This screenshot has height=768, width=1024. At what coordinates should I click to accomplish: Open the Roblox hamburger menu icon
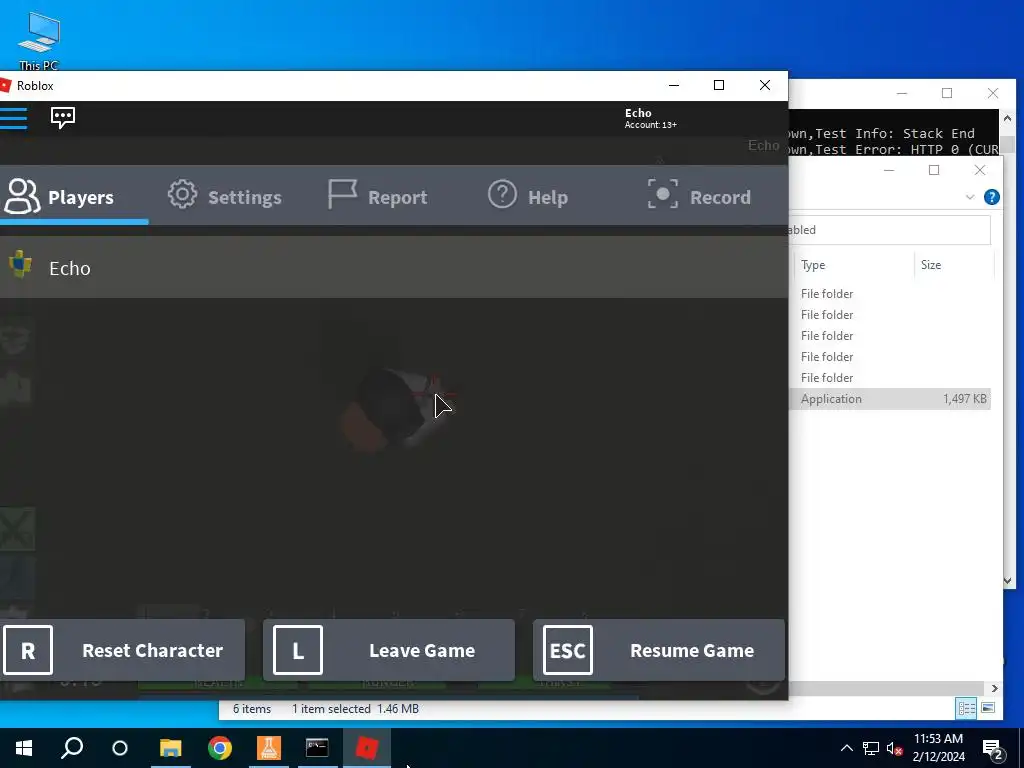click(x=13, y=118)
